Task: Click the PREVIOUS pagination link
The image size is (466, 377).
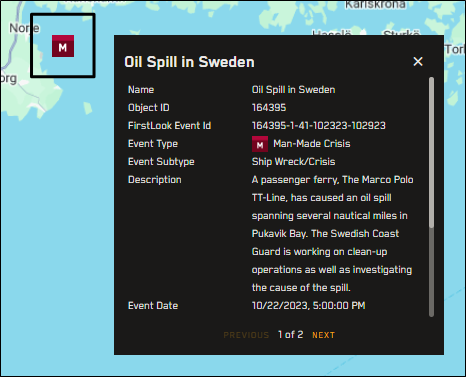Action: click(246, 335)
